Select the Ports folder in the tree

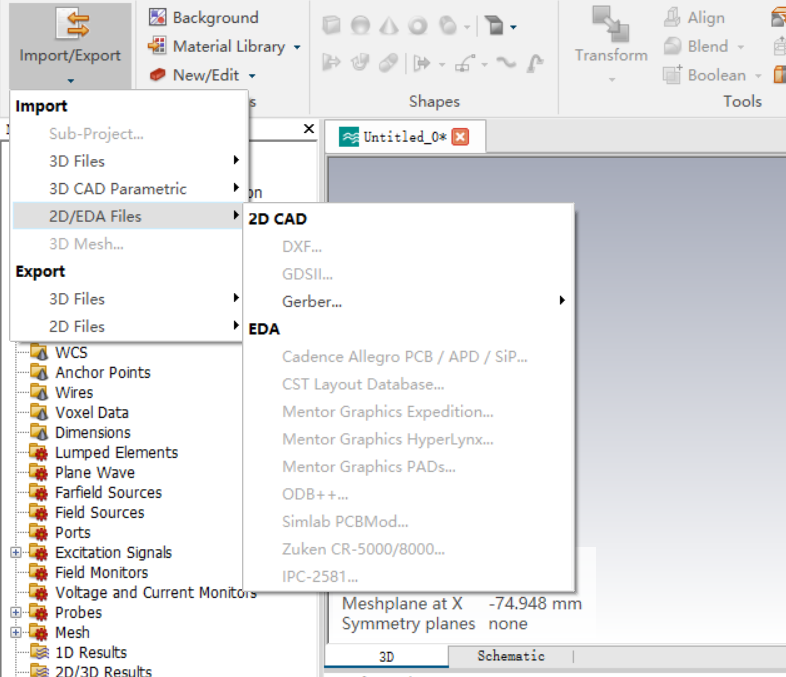[73, 532]
